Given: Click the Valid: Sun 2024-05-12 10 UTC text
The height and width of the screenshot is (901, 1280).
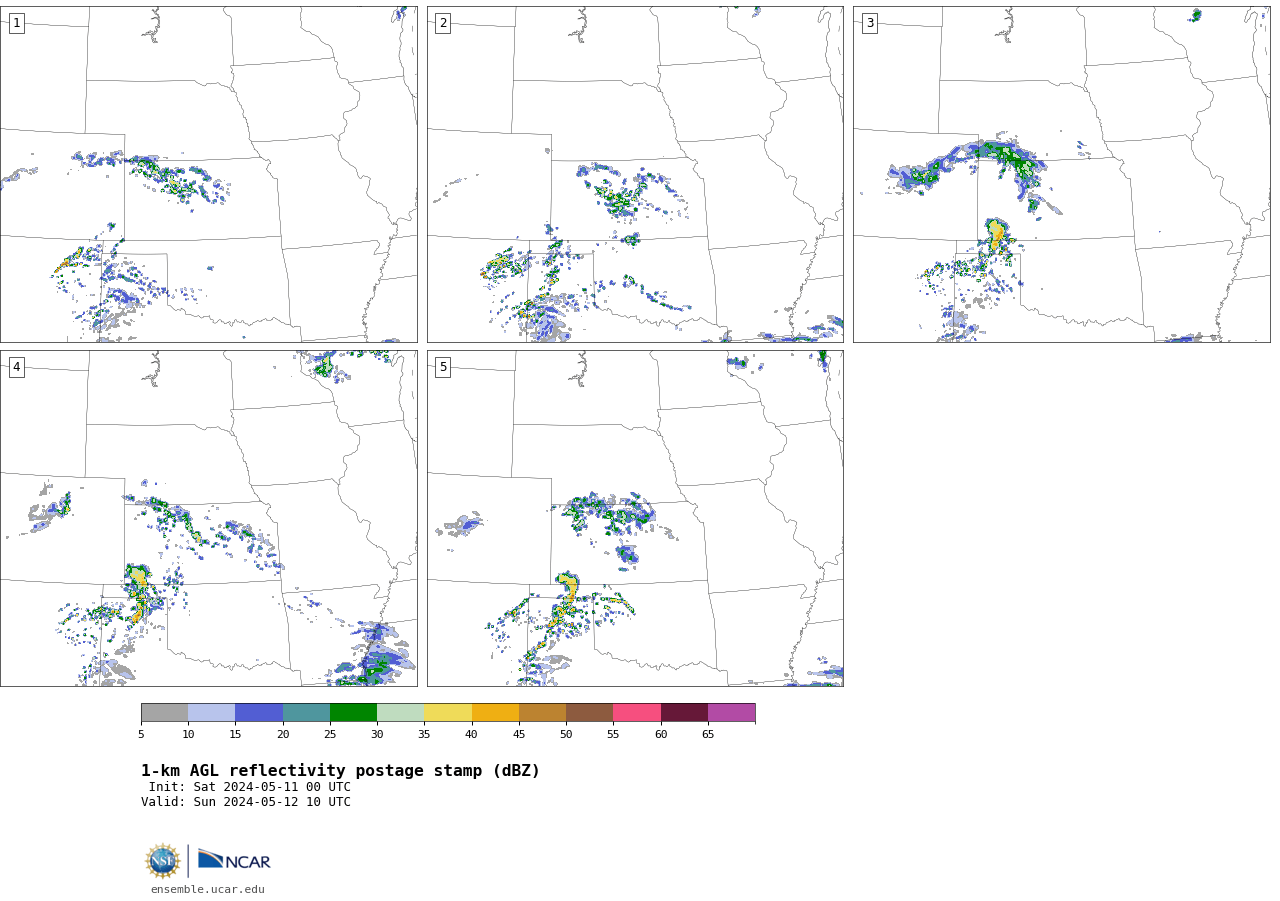Looking at the screenshot, I should pos(246,802).
